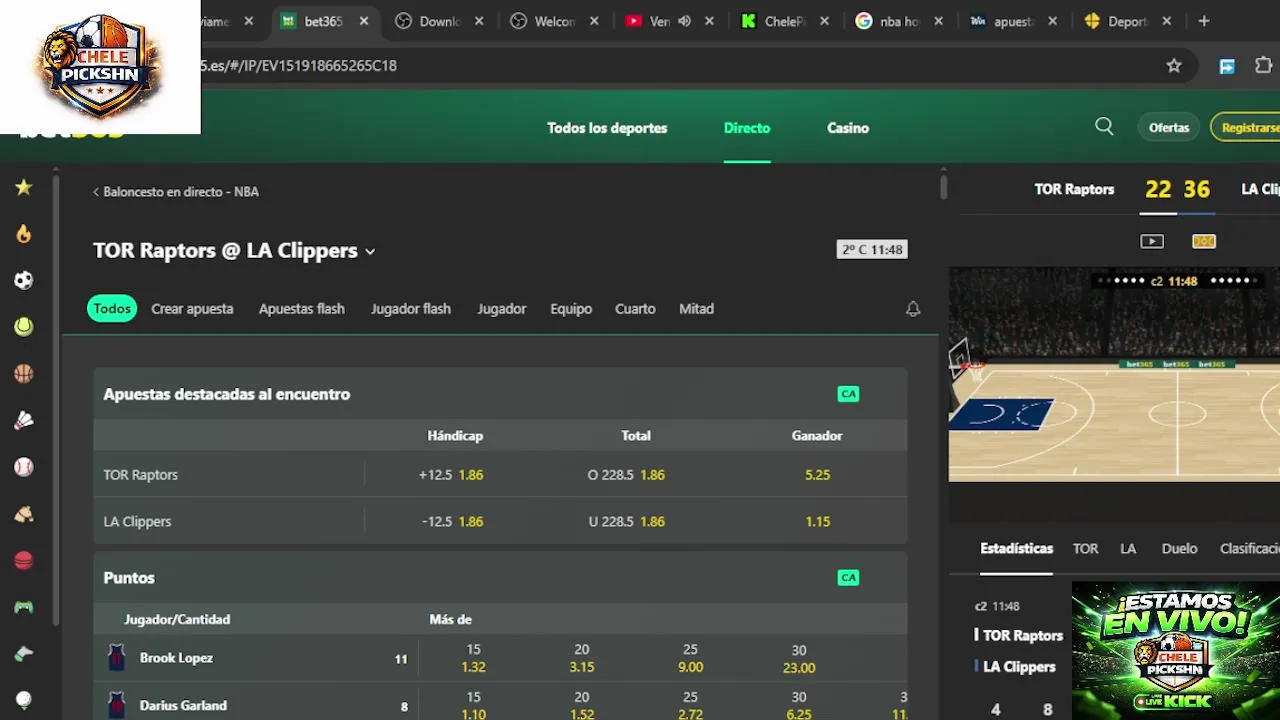Select the Equipo filter

click(571, 309)
